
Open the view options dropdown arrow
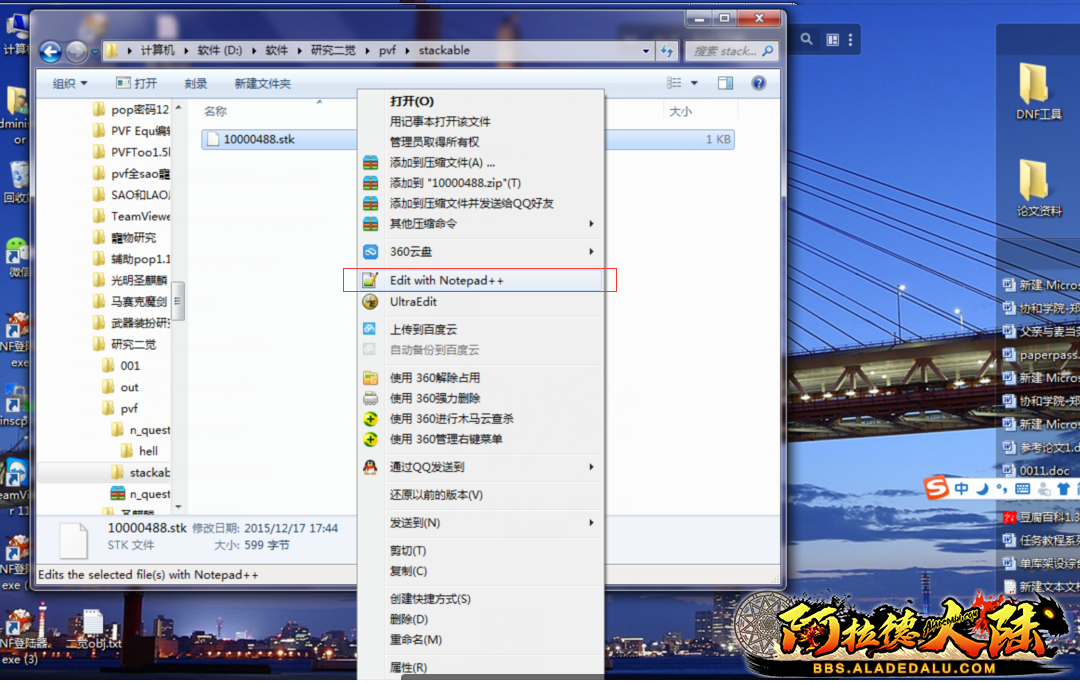click(694, 83)
